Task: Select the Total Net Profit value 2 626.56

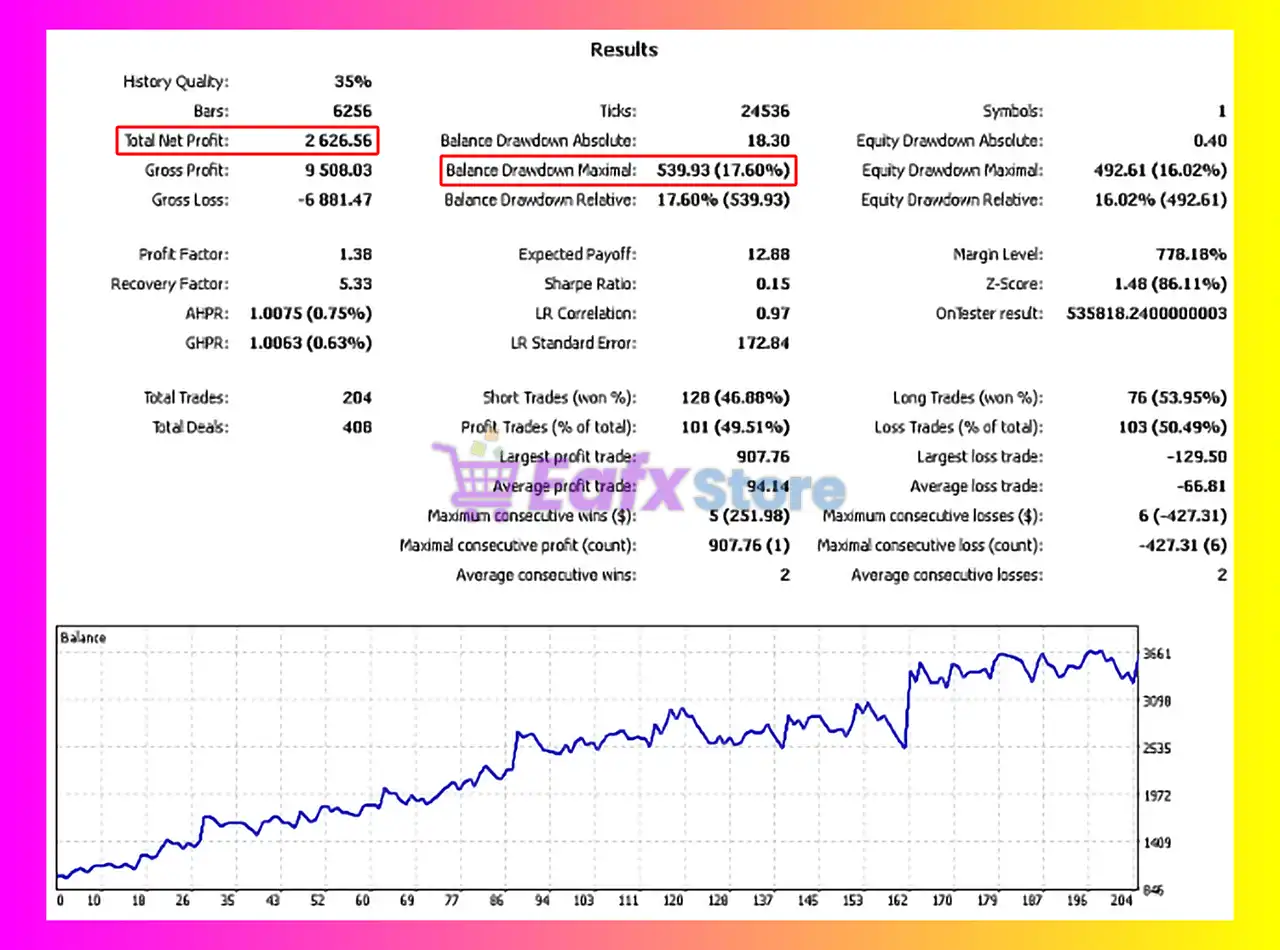Action: click(338, 141)
